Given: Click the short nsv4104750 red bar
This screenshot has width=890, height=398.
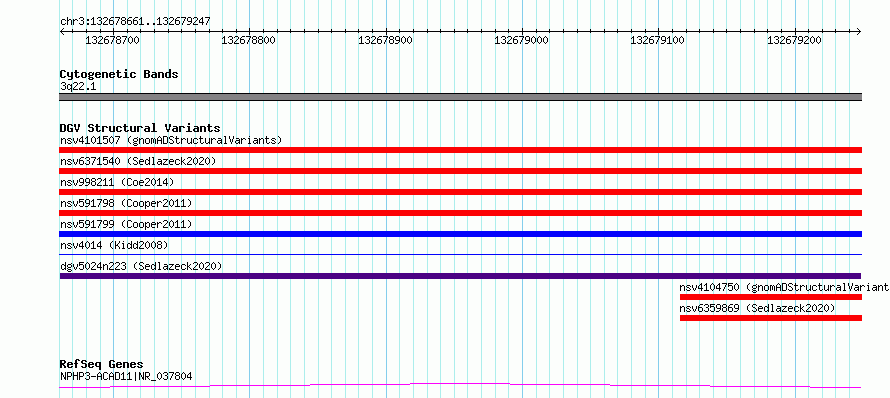Looking at the screenshot, I should (771, 297).
